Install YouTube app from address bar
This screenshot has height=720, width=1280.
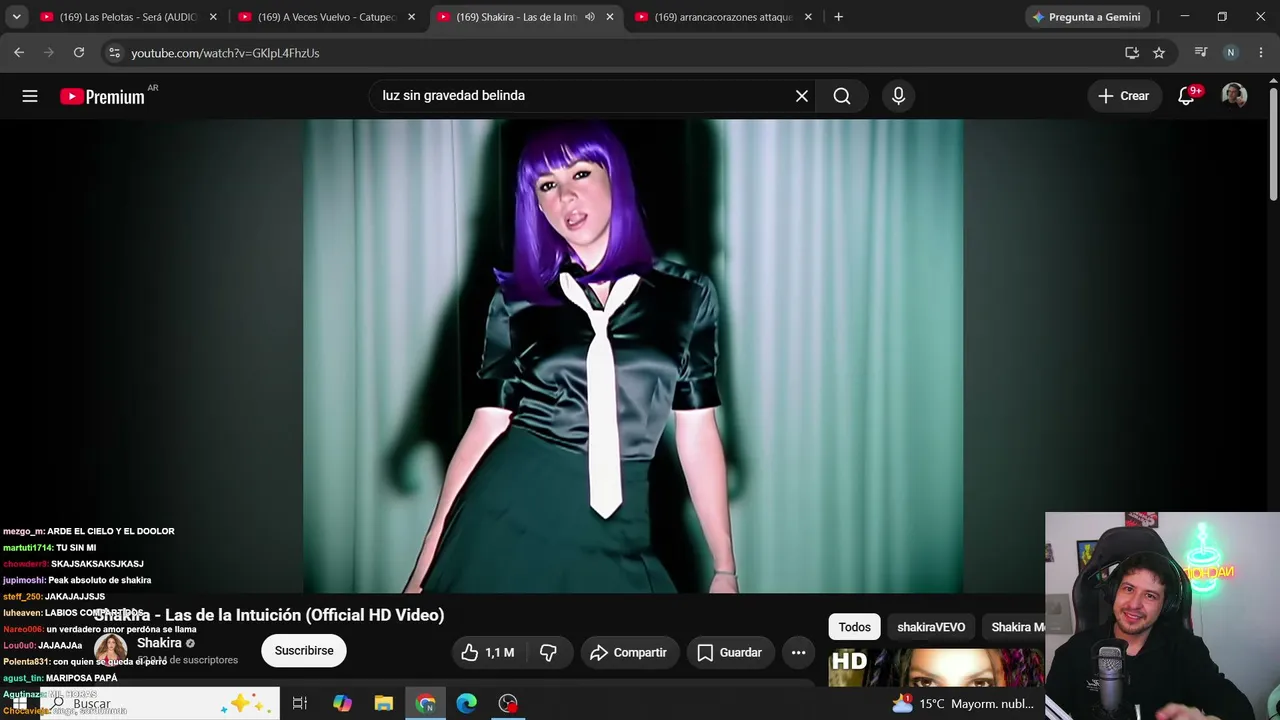pos(1132,53)
